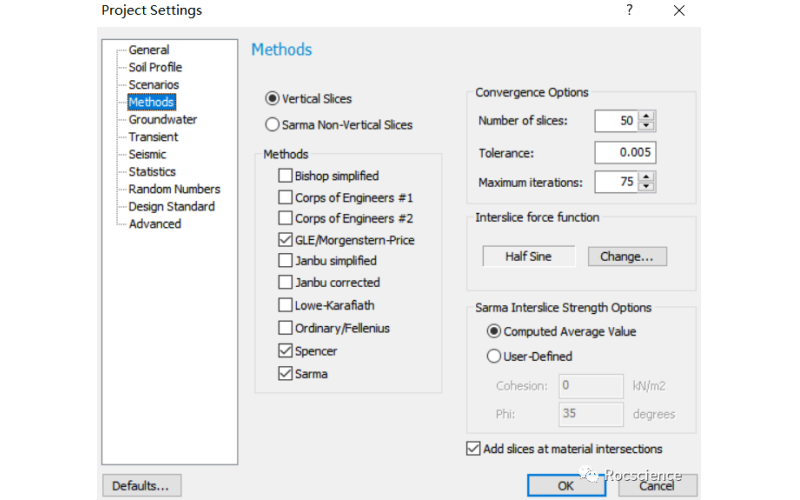Click the help question mark icon

(629, 10)
